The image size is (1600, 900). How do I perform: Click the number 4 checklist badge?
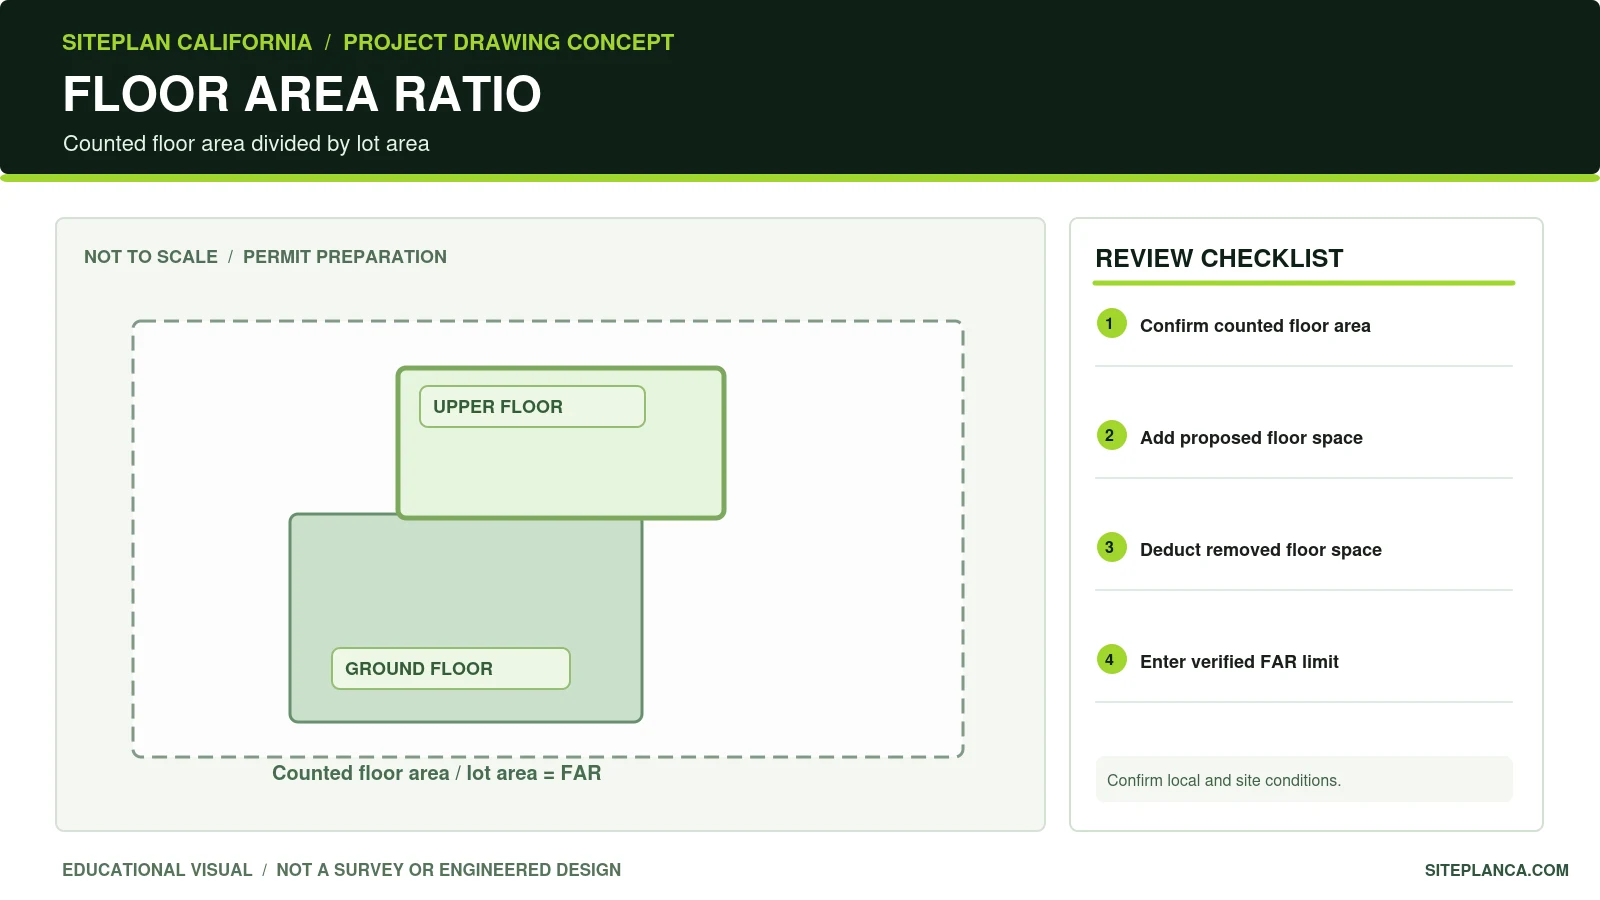pos(1111,660)
